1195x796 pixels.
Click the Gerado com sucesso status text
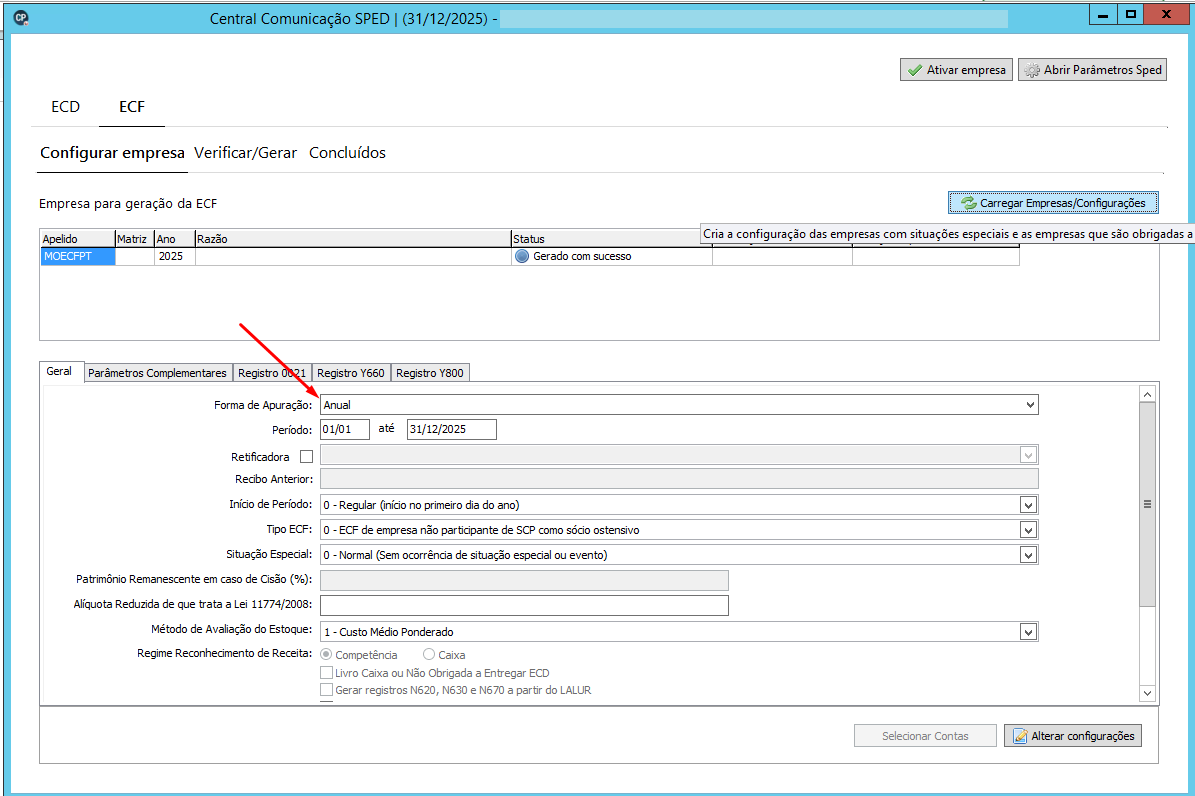pos(582,256)
